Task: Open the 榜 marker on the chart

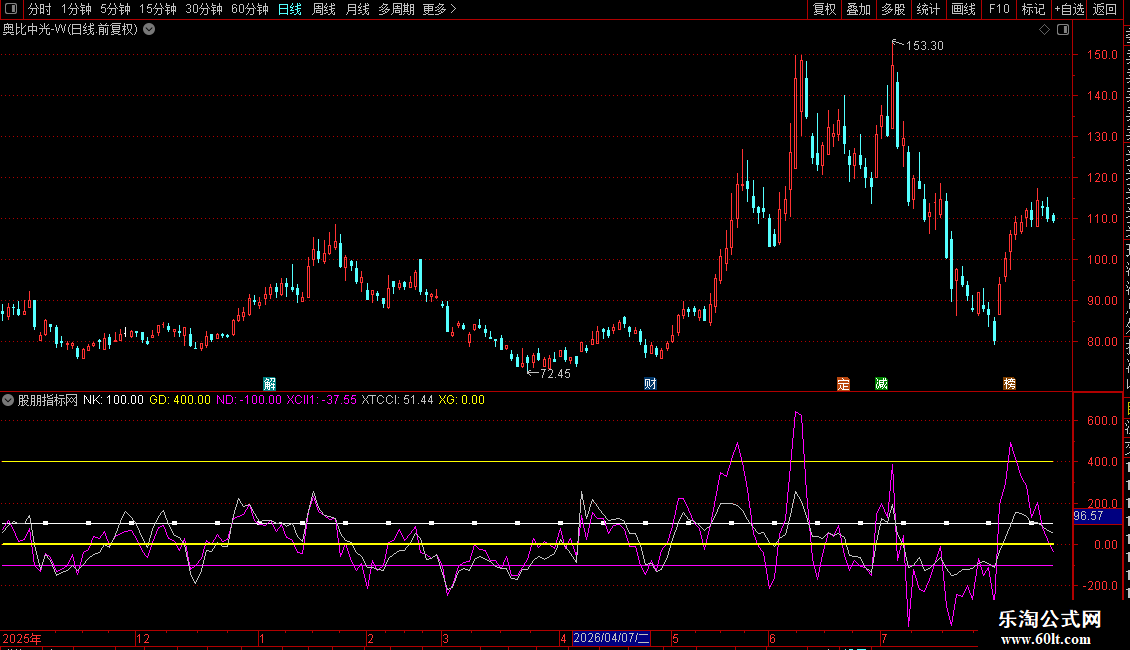Action: pyautogui.click(x=1010, y=383)
